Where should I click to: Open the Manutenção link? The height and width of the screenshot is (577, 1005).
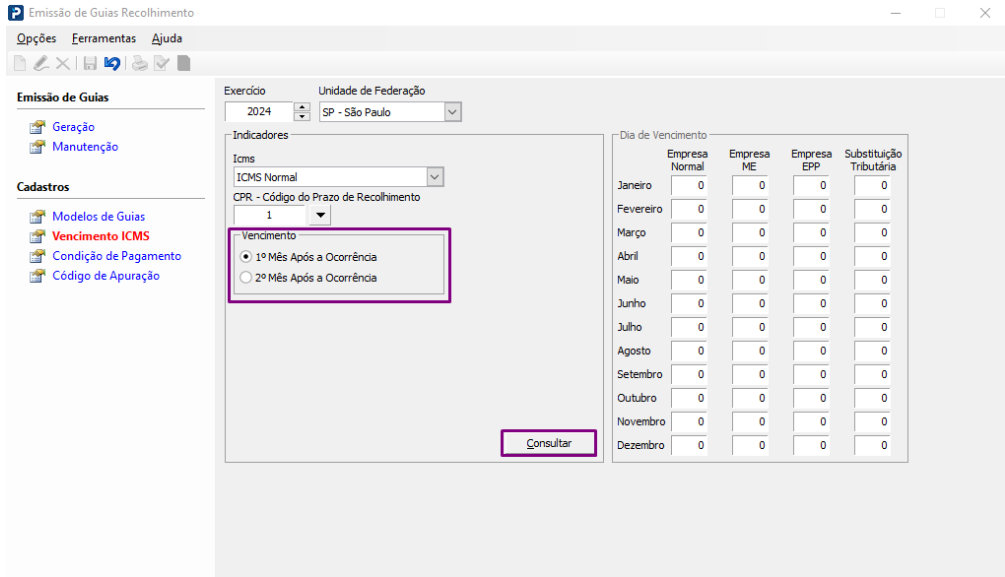tap(85, 147)
